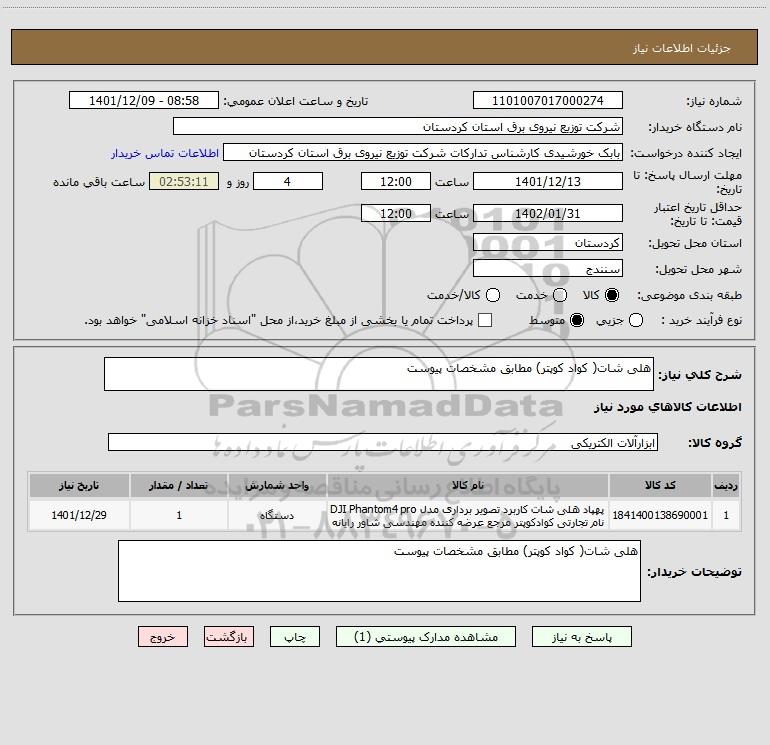This screenshot has width=770, height=745.
Task: Select the خدمت radio button
Action: click(x=560, y=295)
